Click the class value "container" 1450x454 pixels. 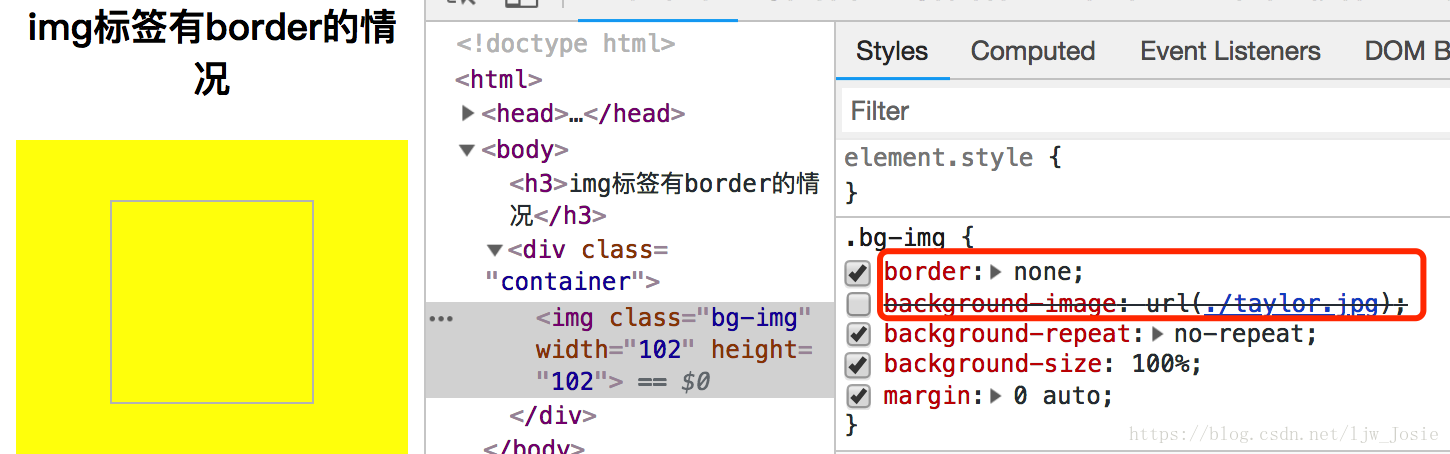[566, 282]
